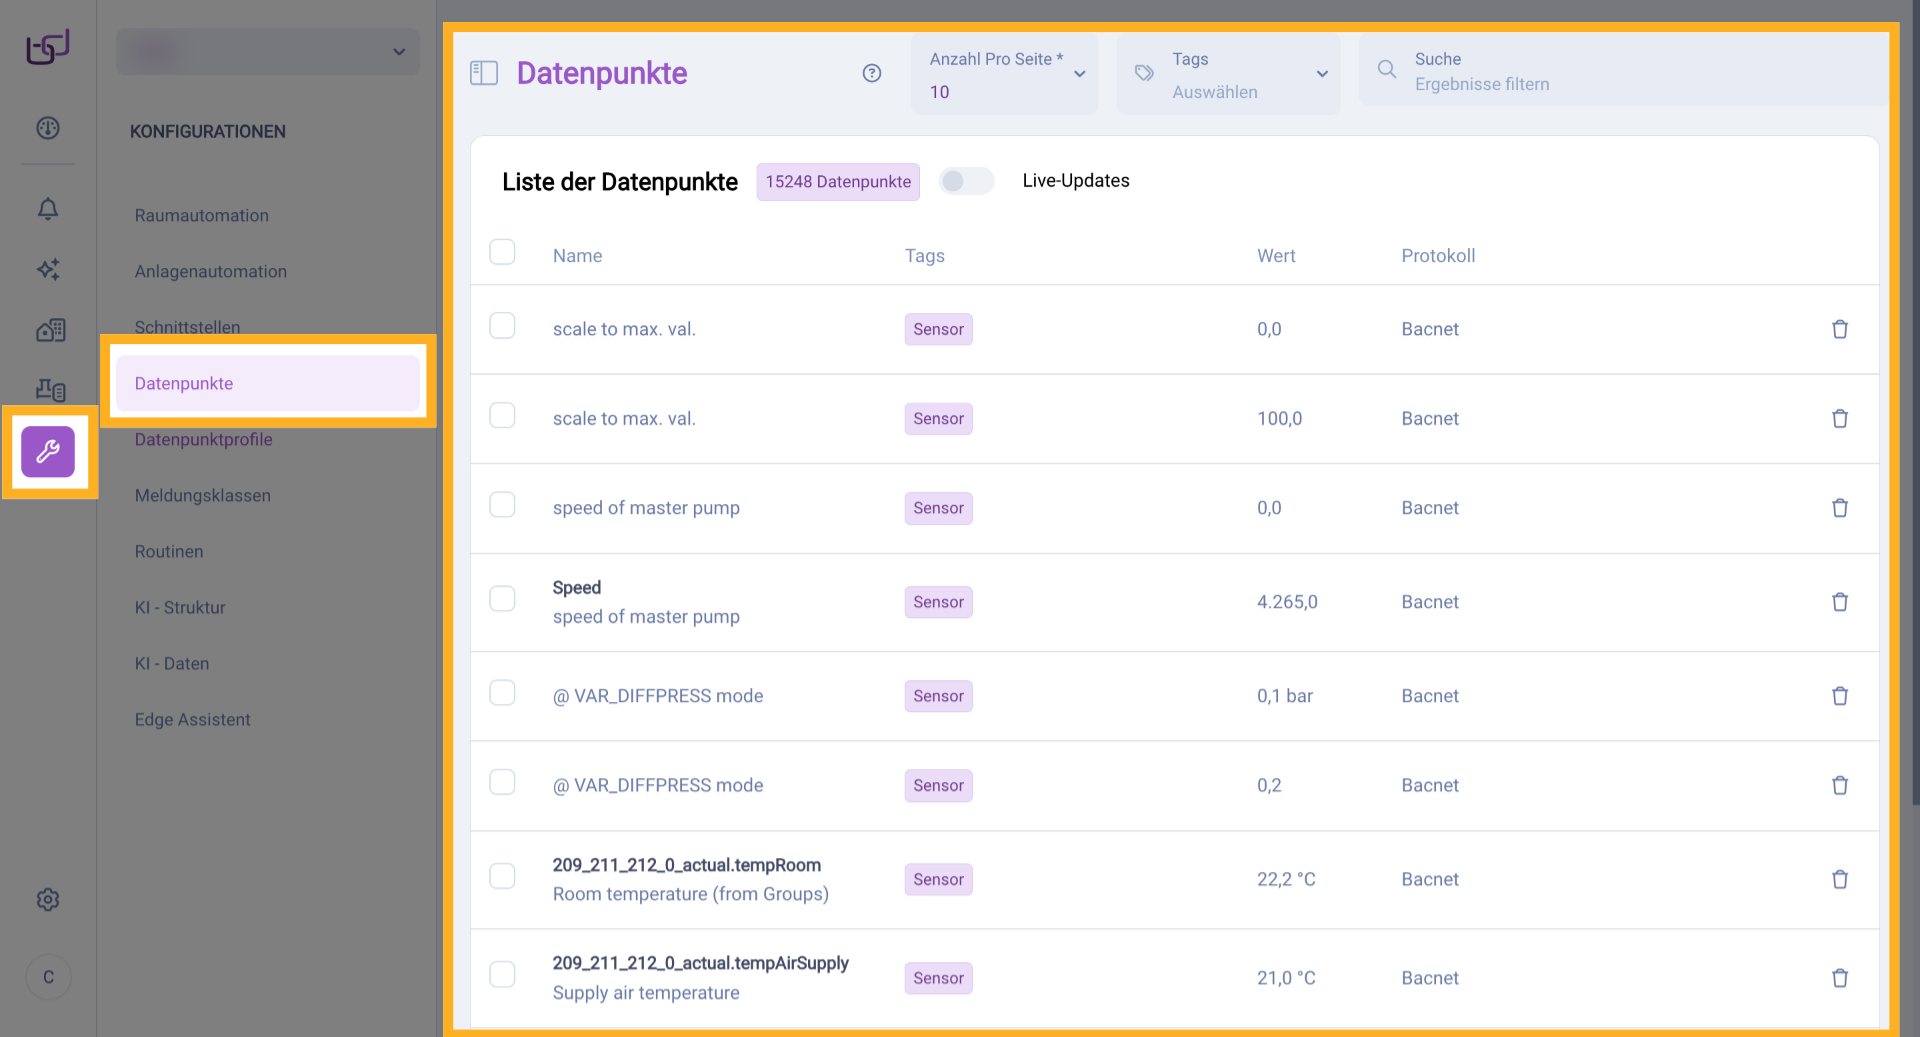Open the Anzahl Pro Seite dropdown
This screenshot has height=1037, width=1920.
coord(1004,75)
